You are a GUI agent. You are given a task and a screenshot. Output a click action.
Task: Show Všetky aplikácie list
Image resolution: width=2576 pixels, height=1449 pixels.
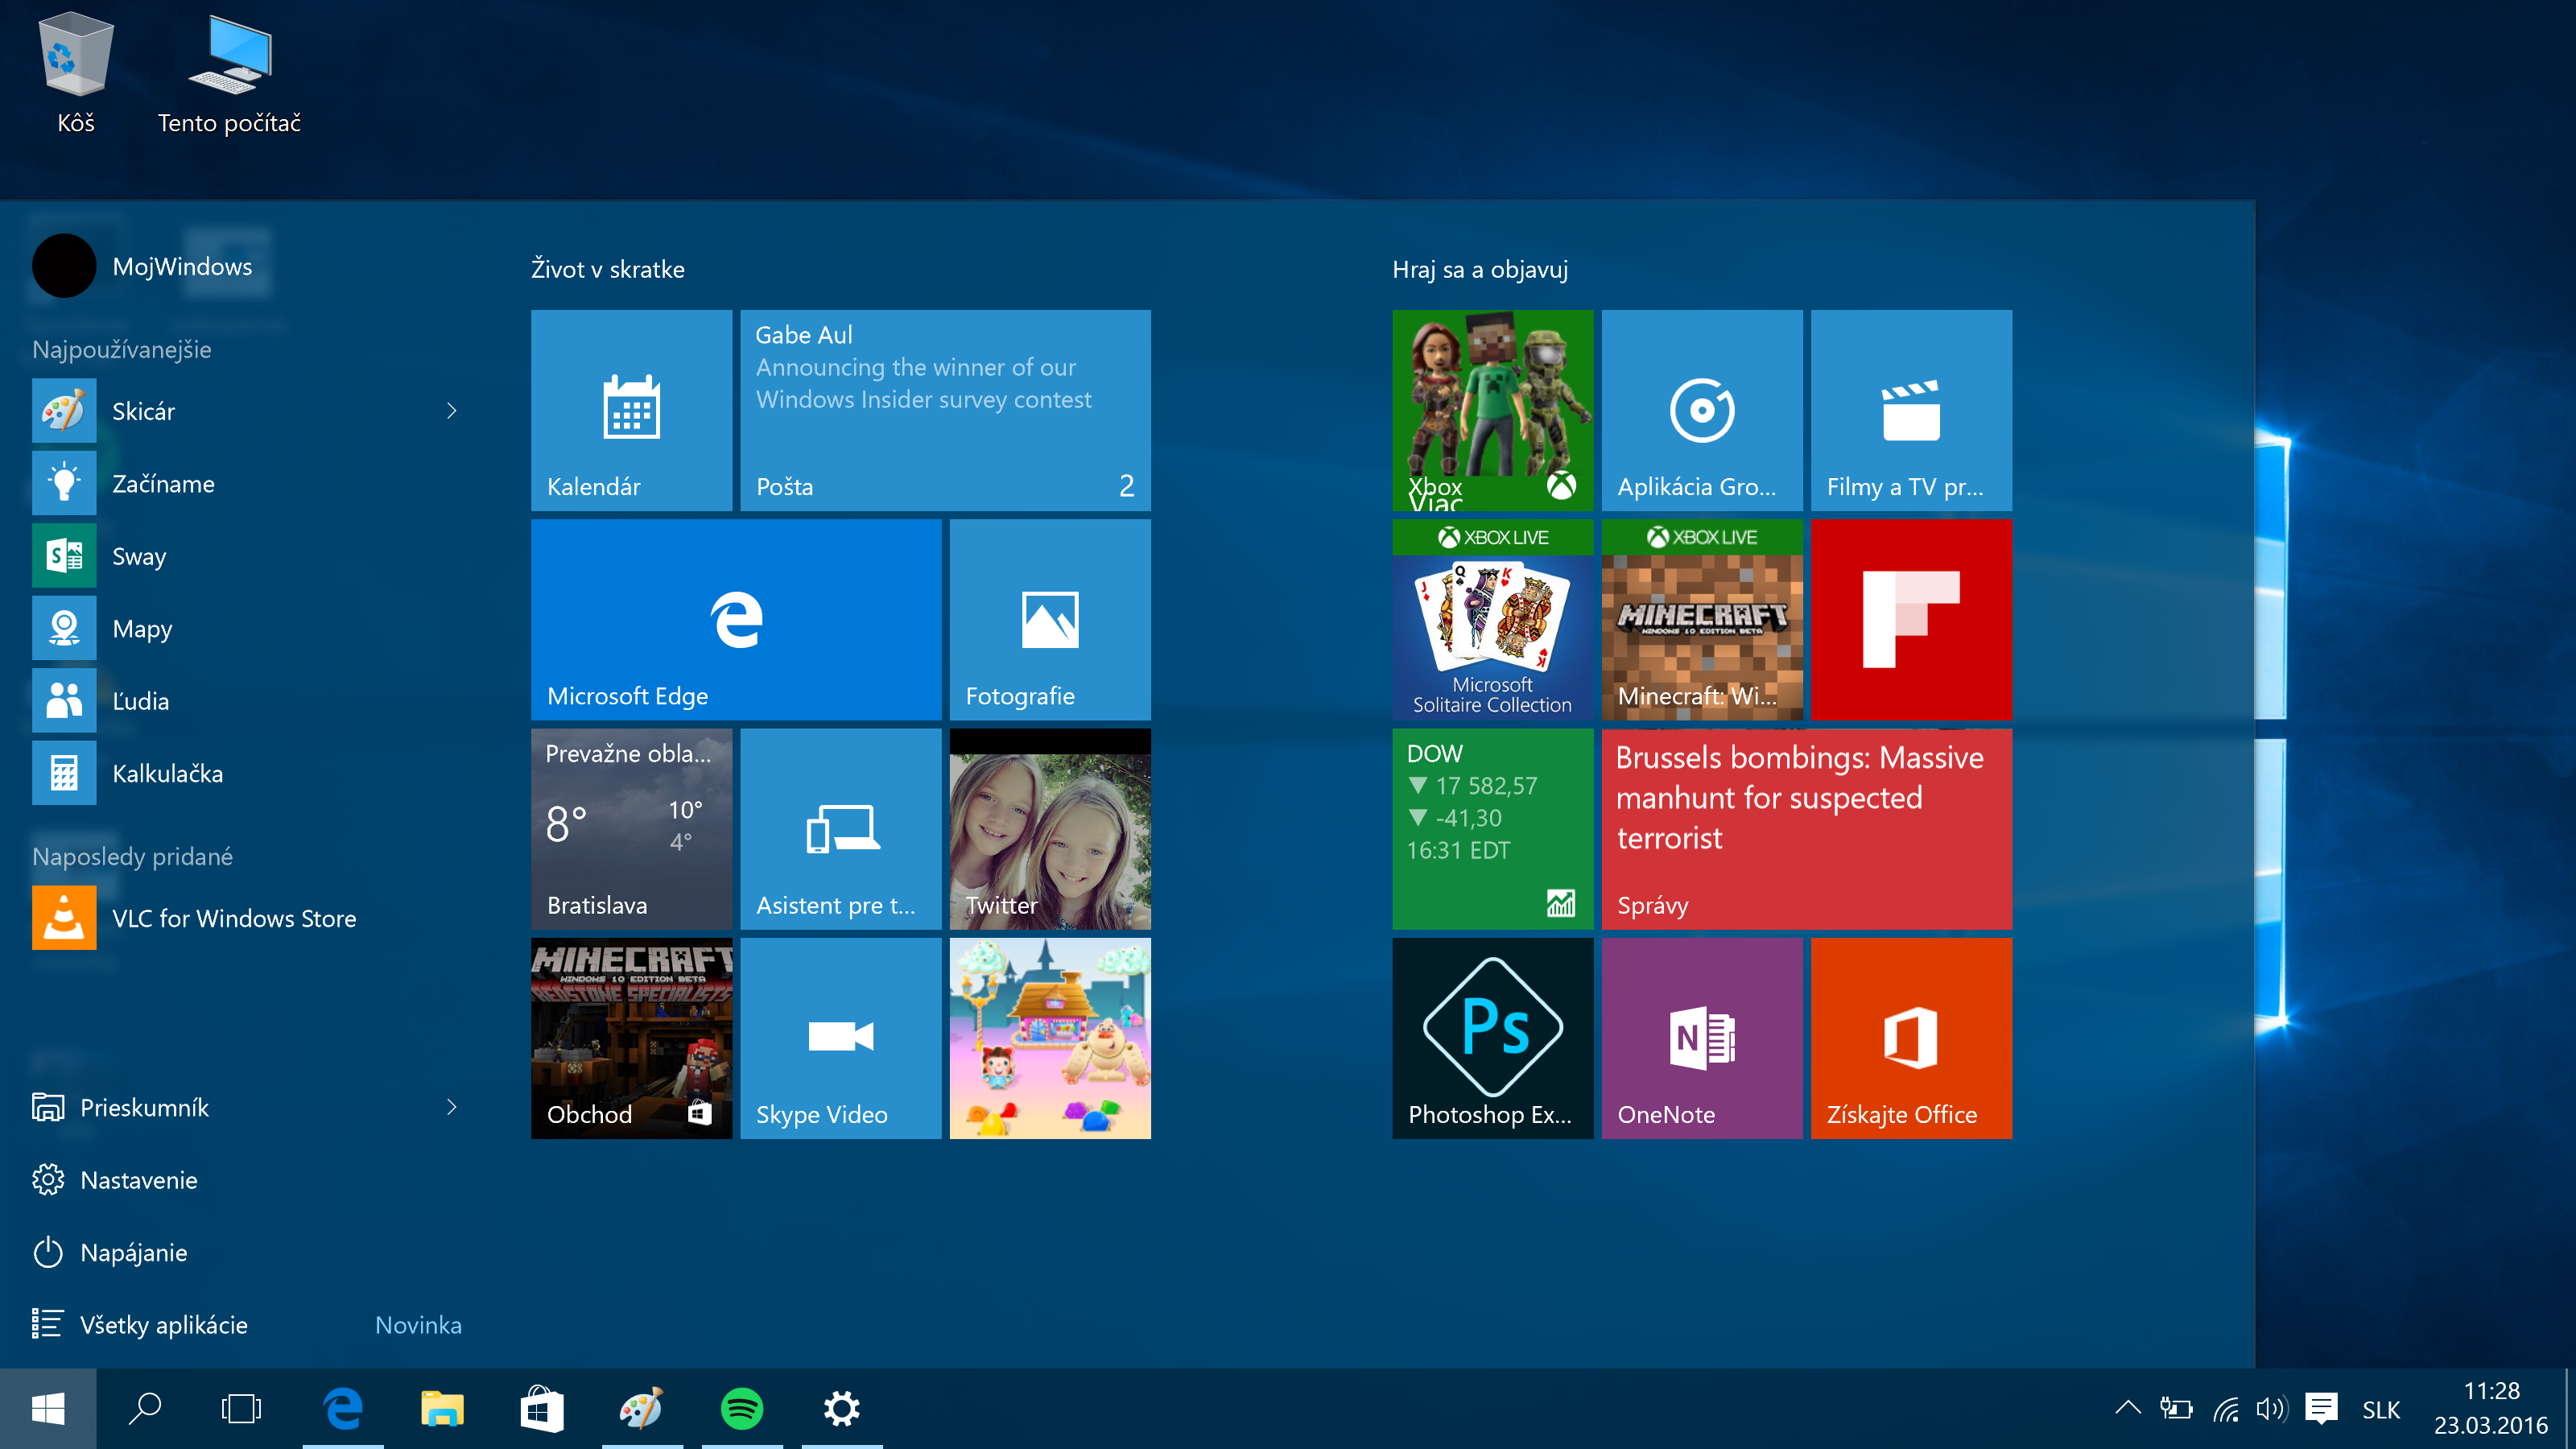point(250,1324)
